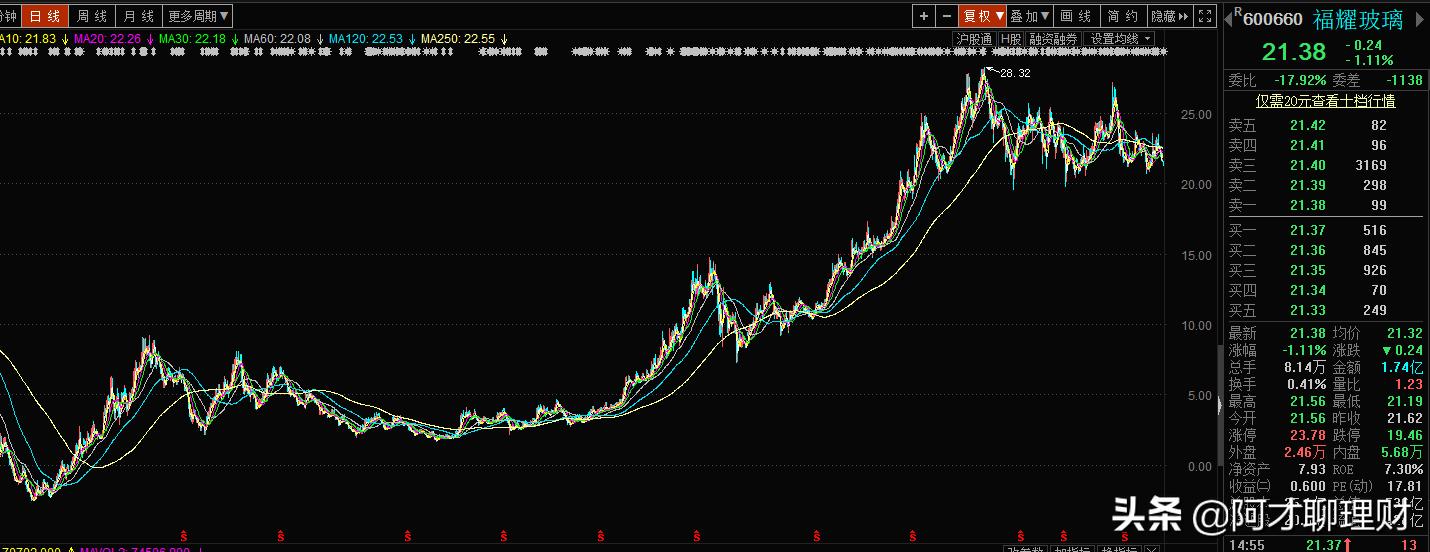This screenshot has width=1430, height=552.
Task: Click 买二 bid price 21.36
Action: (x=1307, y=250)
